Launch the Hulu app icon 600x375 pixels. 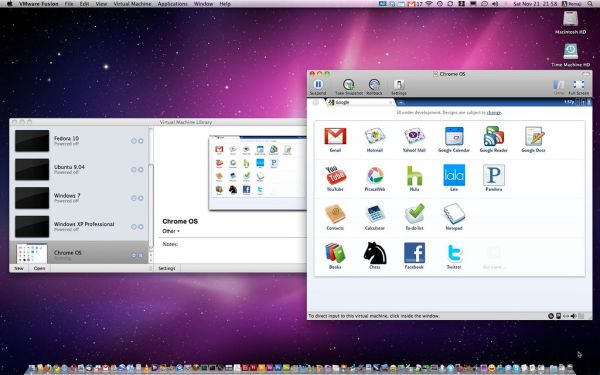414,178
